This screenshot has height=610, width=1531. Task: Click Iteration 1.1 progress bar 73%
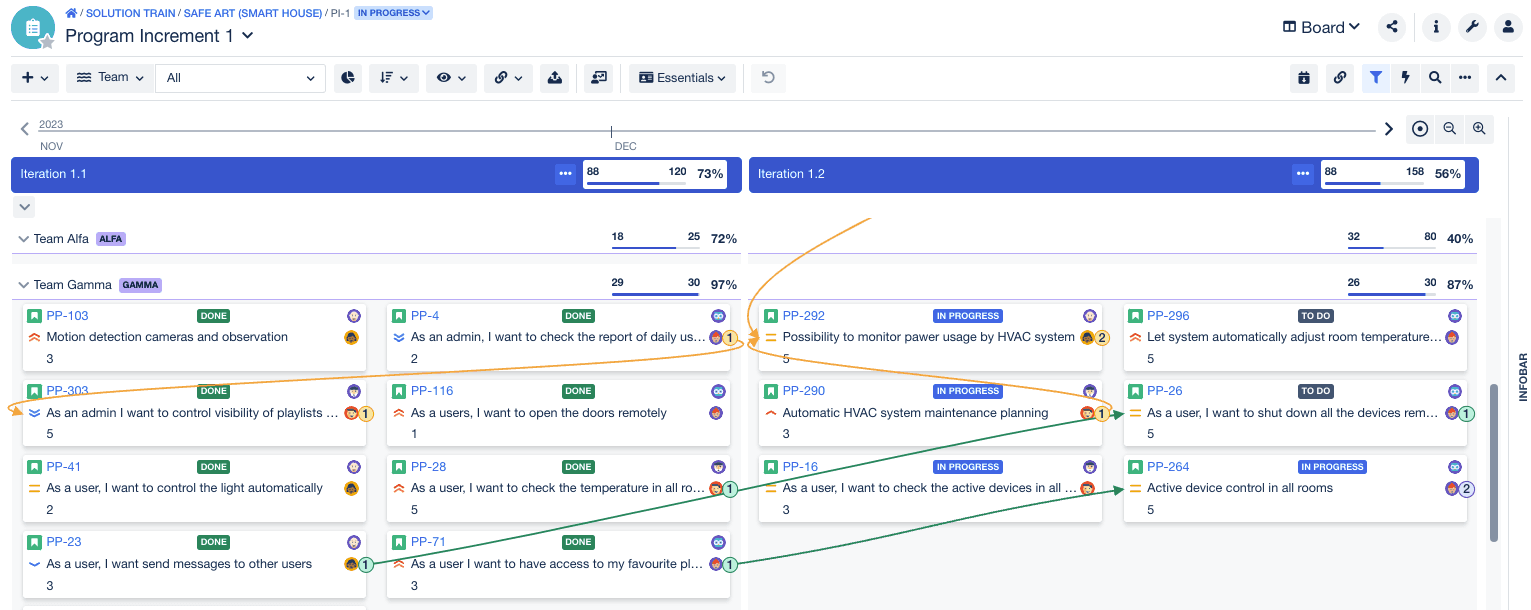655,174
